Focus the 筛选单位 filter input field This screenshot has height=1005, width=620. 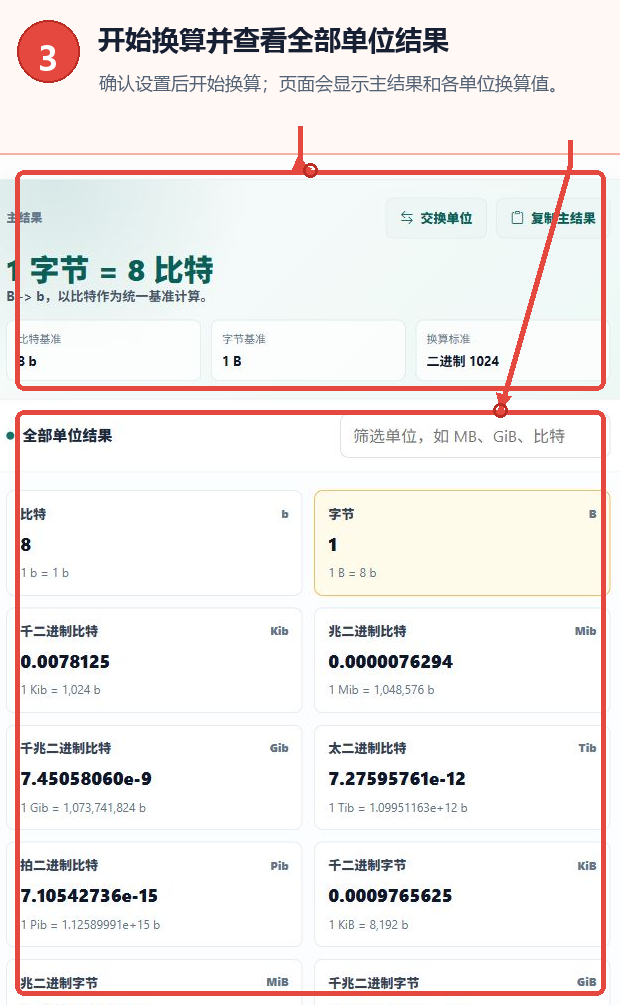tap(474, 436)
